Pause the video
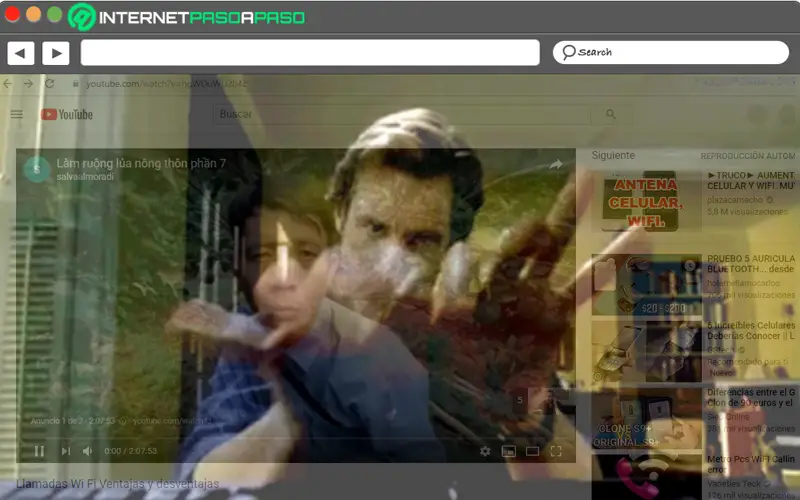800x500 pixels. (x=39, y=451)
